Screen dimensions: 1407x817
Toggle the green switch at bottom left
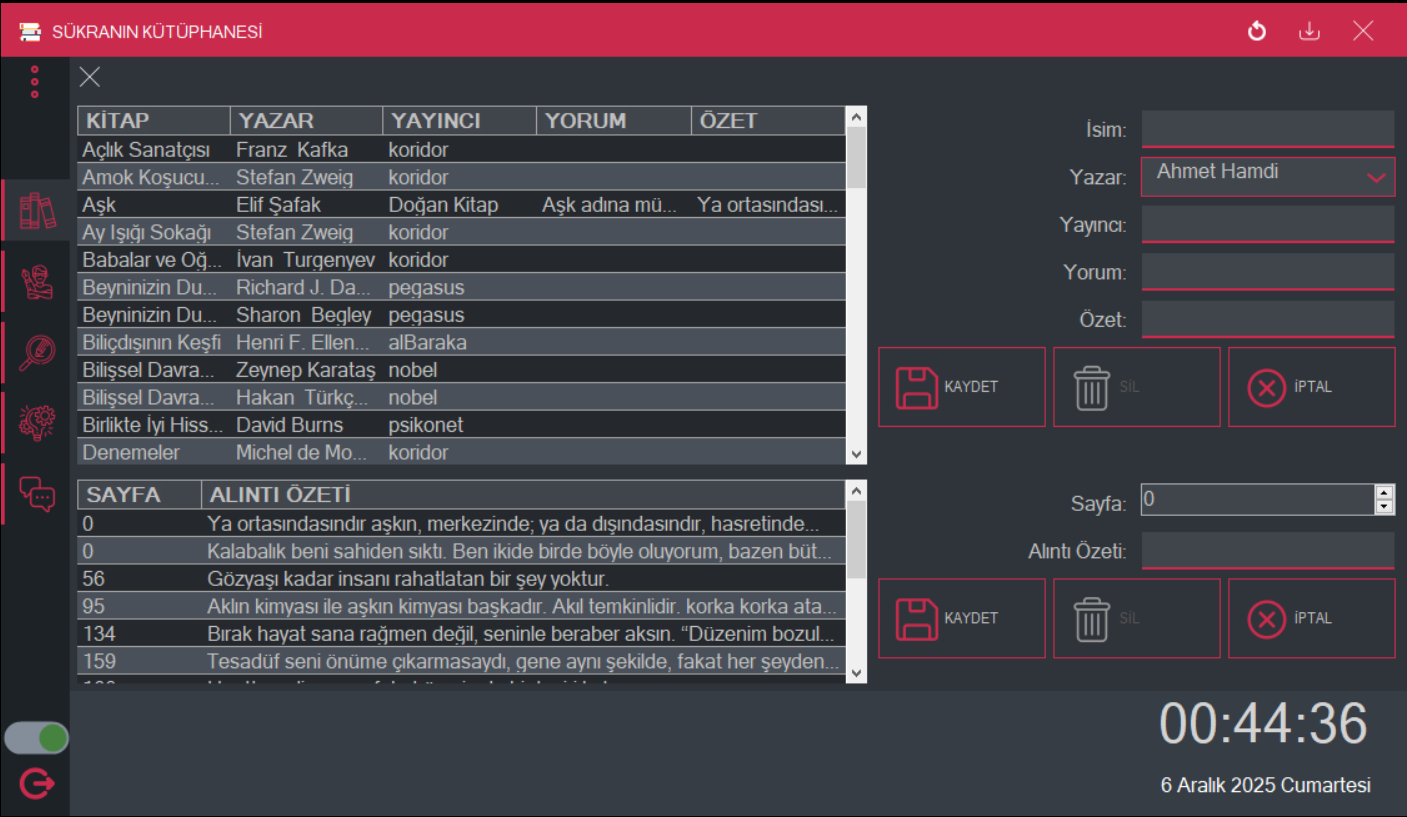coord(37,738)
